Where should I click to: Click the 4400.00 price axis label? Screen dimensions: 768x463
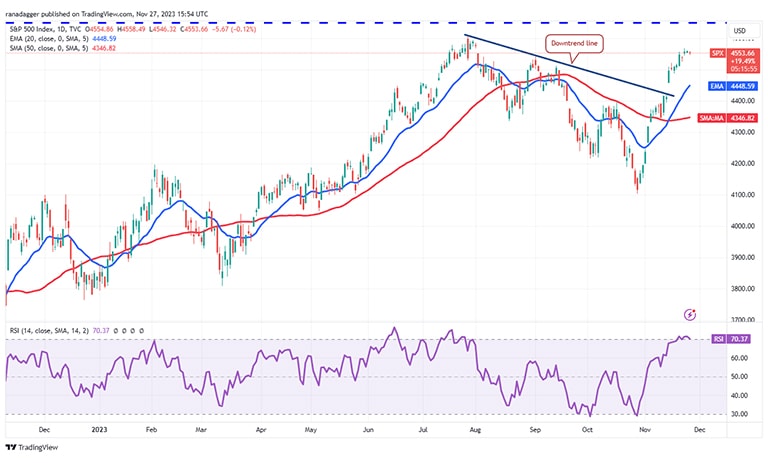(743, 101)
